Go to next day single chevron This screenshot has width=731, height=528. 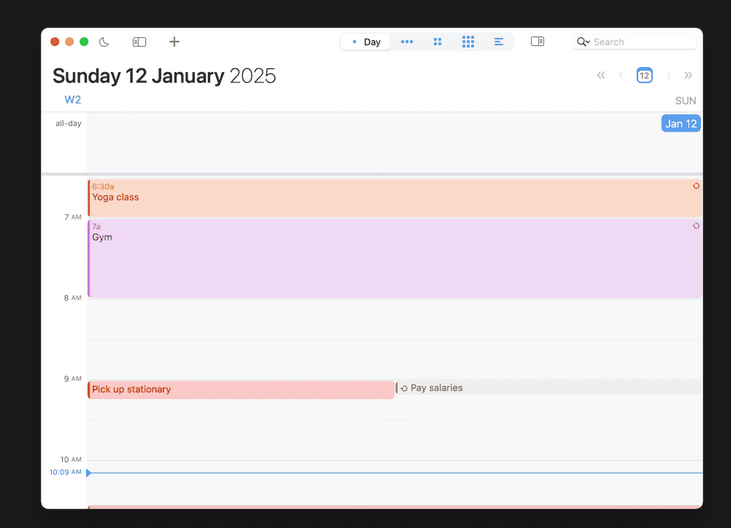coord(668,75)
